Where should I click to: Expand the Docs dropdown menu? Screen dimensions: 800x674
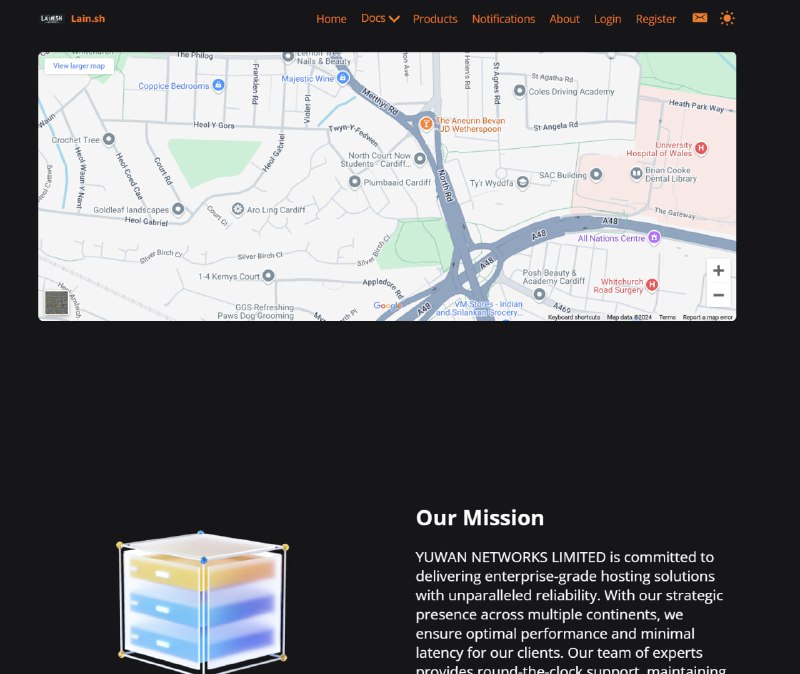tap(380, 18)
